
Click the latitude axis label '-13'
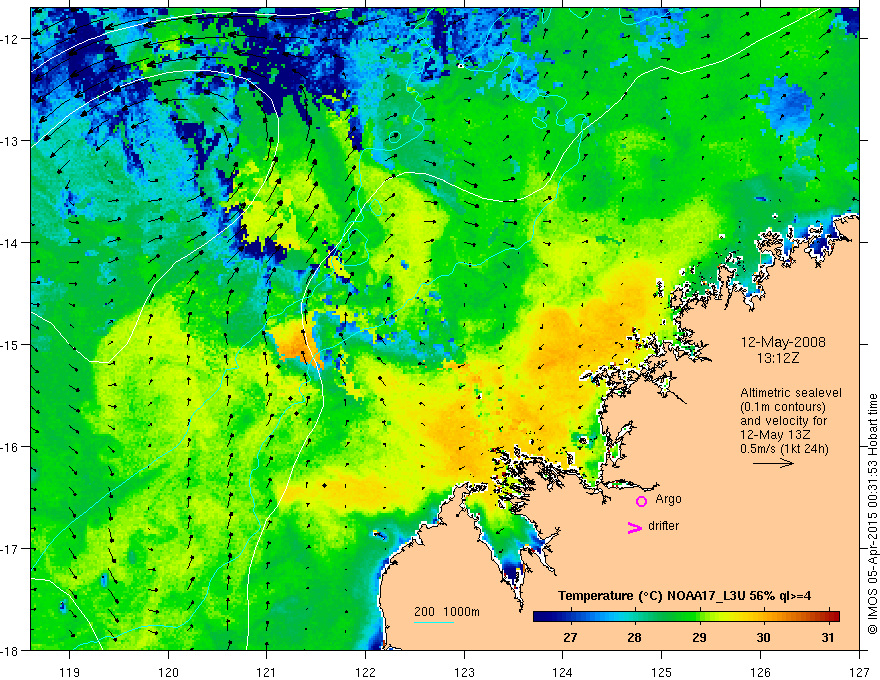[11, 140]
